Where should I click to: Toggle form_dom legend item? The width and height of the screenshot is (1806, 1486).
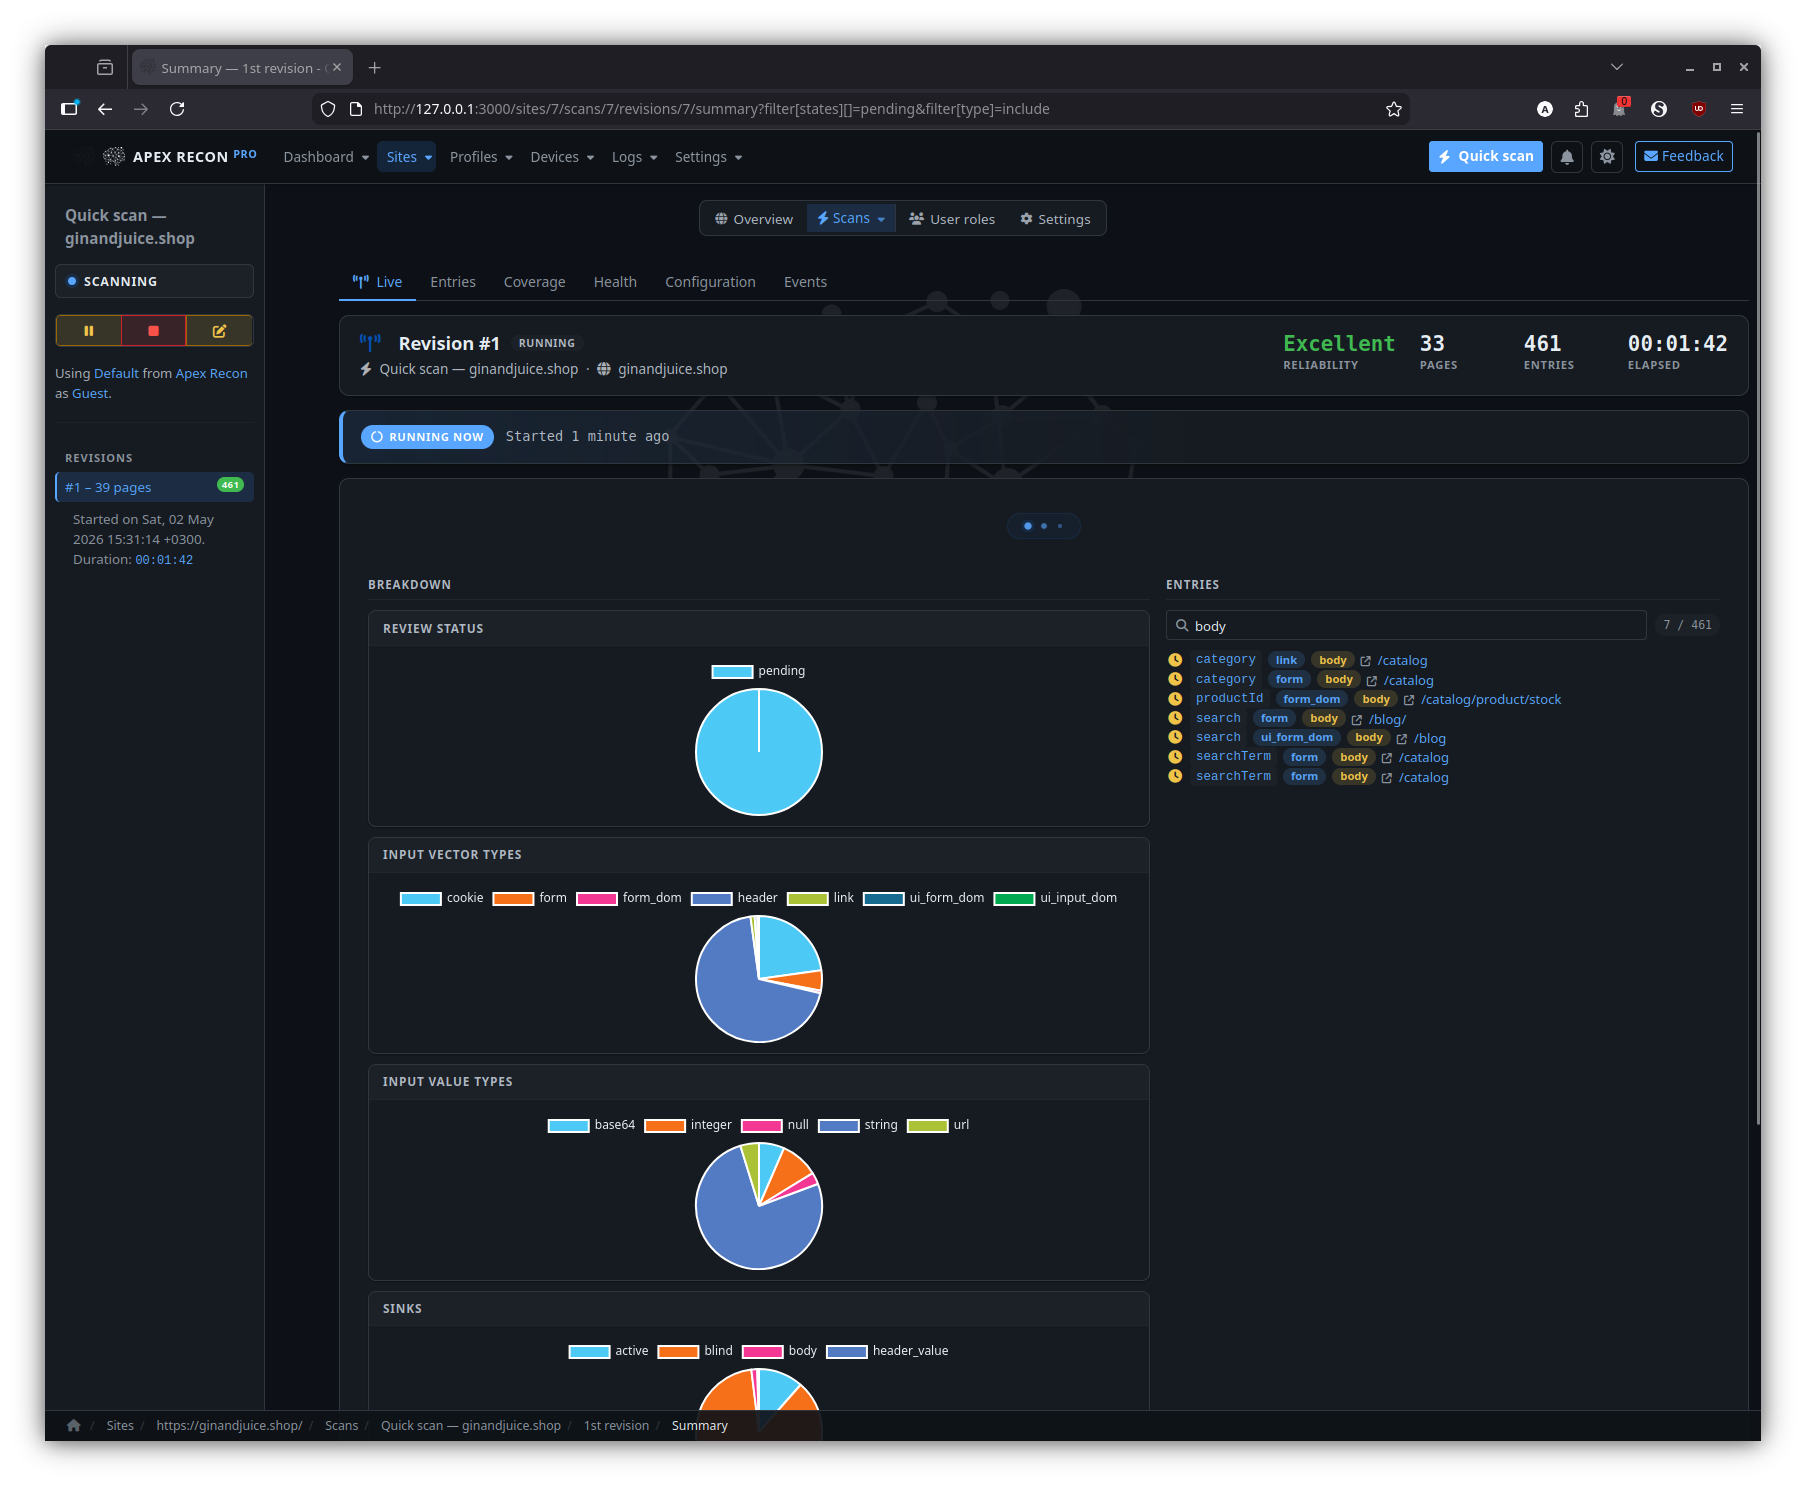(629, 898)
